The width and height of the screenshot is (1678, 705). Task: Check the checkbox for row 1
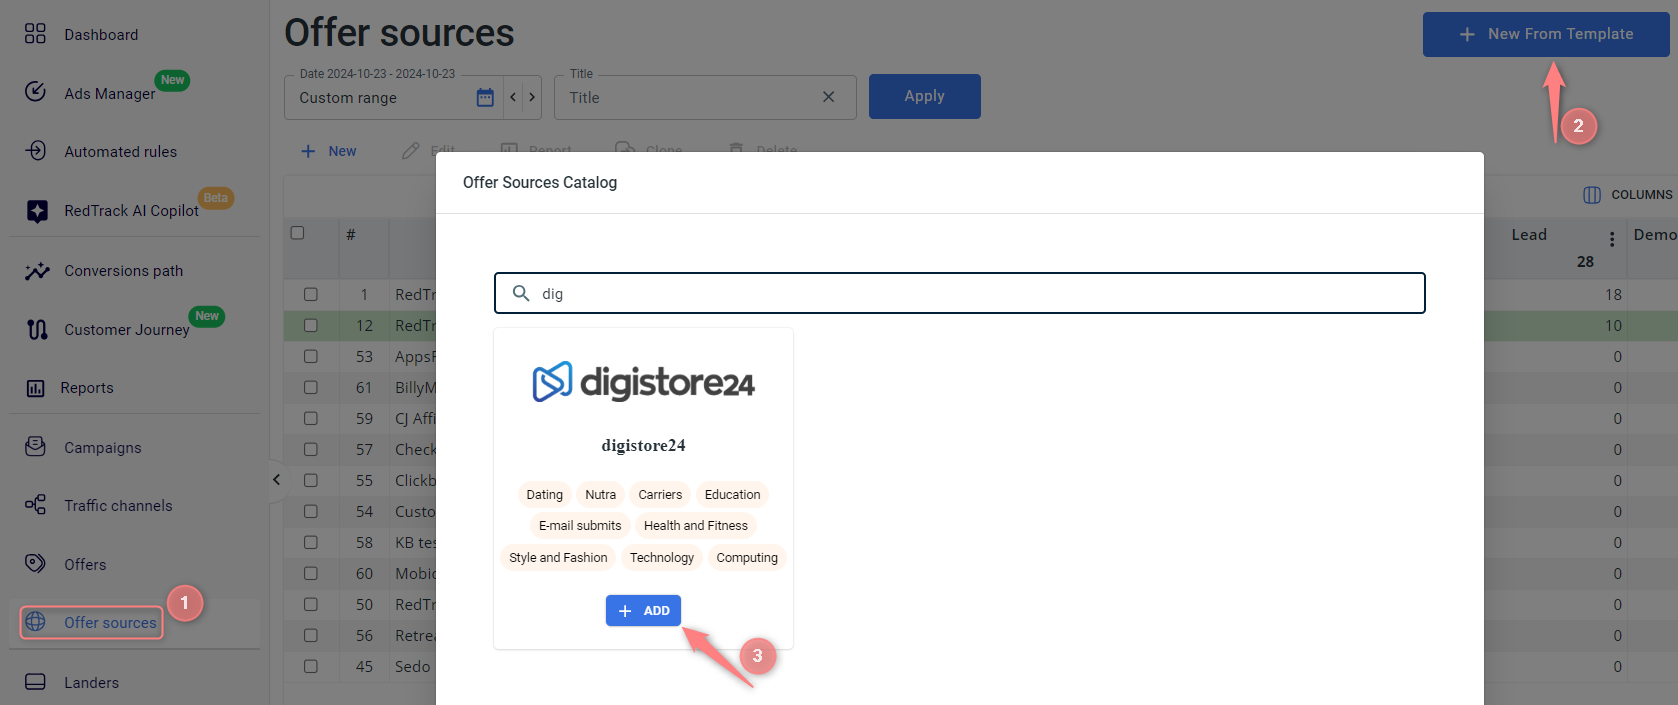click(311, 295)
